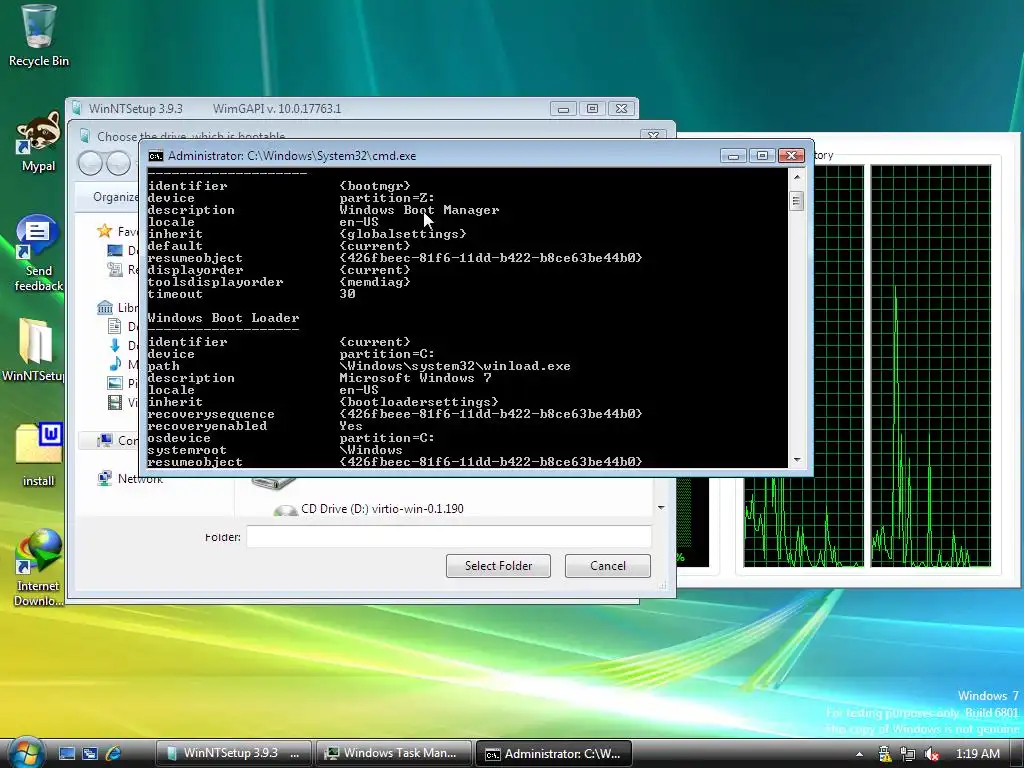Click the Forward navigation button in dialog
The height and width of the screenshot is (768, 1024).
(119, 163)
